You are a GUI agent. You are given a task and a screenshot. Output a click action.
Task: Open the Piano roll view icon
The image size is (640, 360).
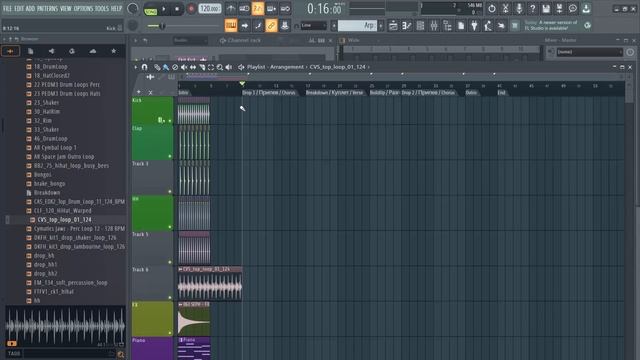pos(407,26)
